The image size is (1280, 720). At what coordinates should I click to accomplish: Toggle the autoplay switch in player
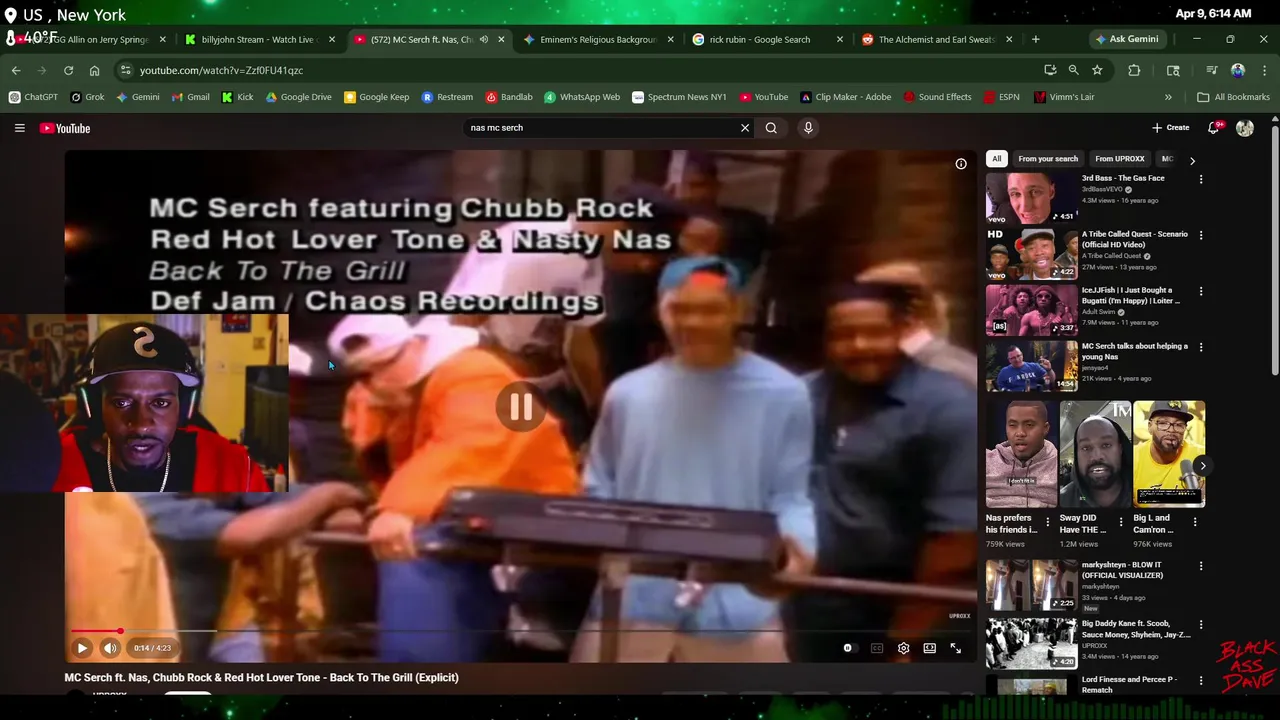click(x=848, y=648)
